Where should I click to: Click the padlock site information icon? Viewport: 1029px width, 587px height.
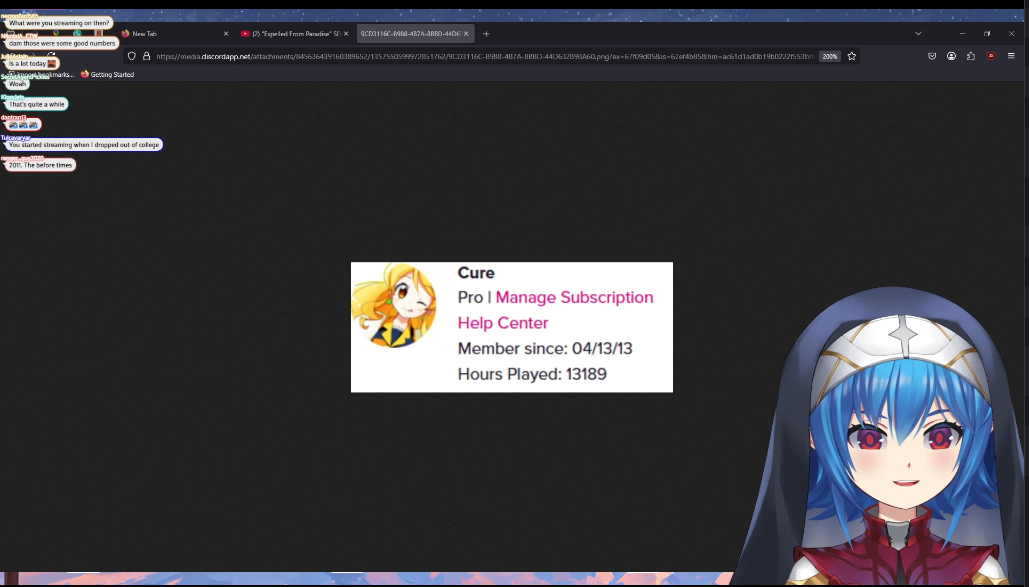point(146,56)
